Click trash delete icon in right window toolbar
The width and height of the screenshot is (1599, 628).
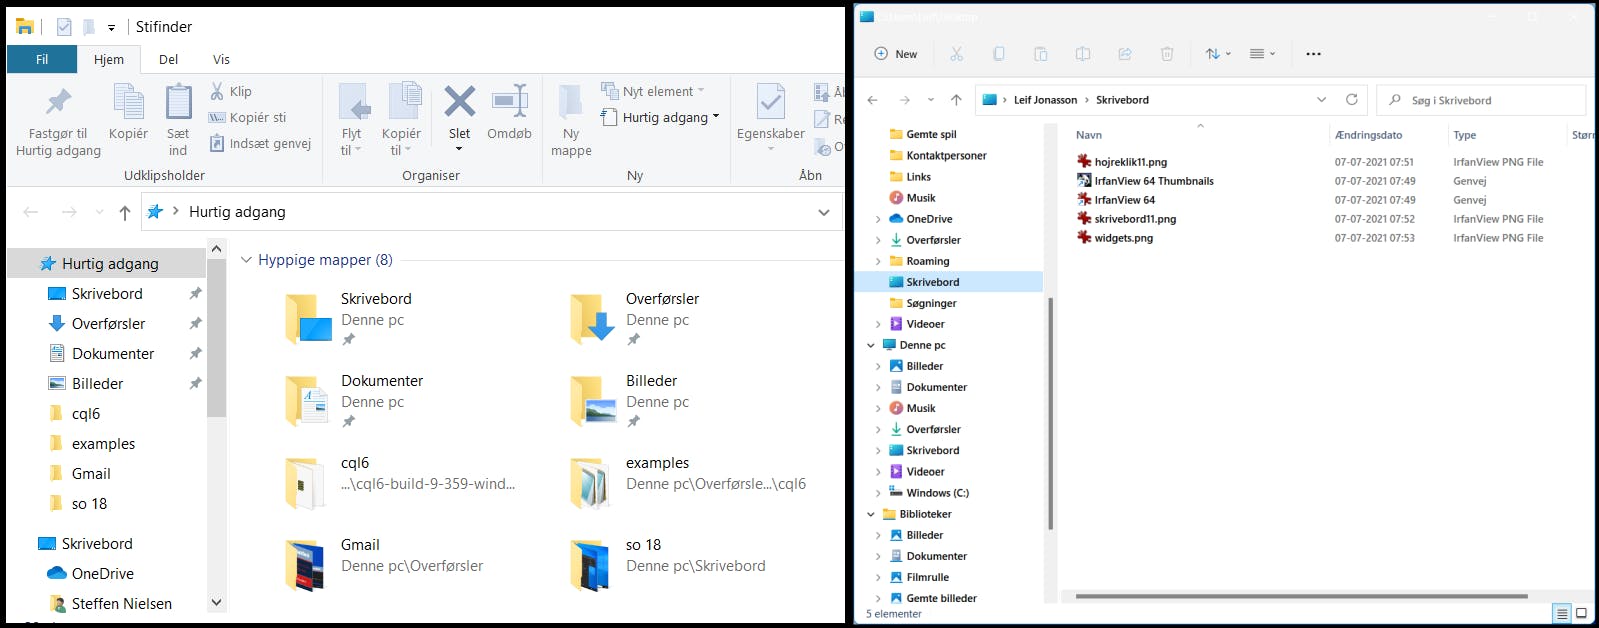click(1166, 54)
